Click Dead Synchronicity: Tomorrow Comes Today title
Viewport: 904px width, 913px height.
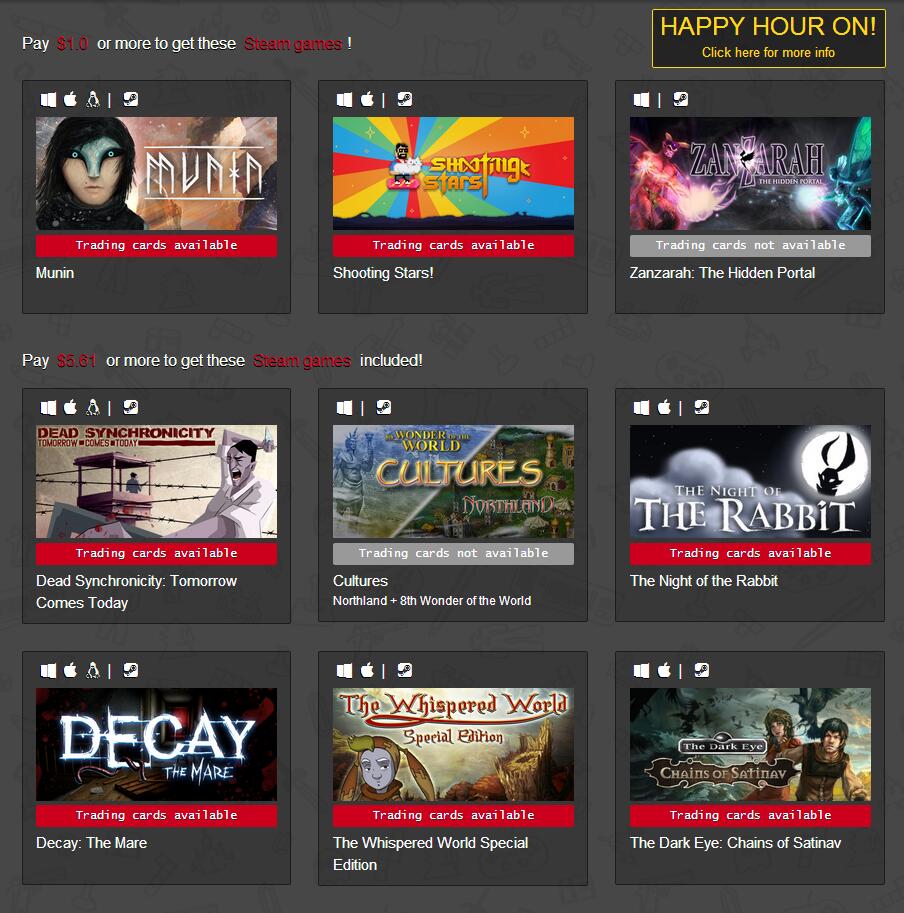[x=137, y=592]
